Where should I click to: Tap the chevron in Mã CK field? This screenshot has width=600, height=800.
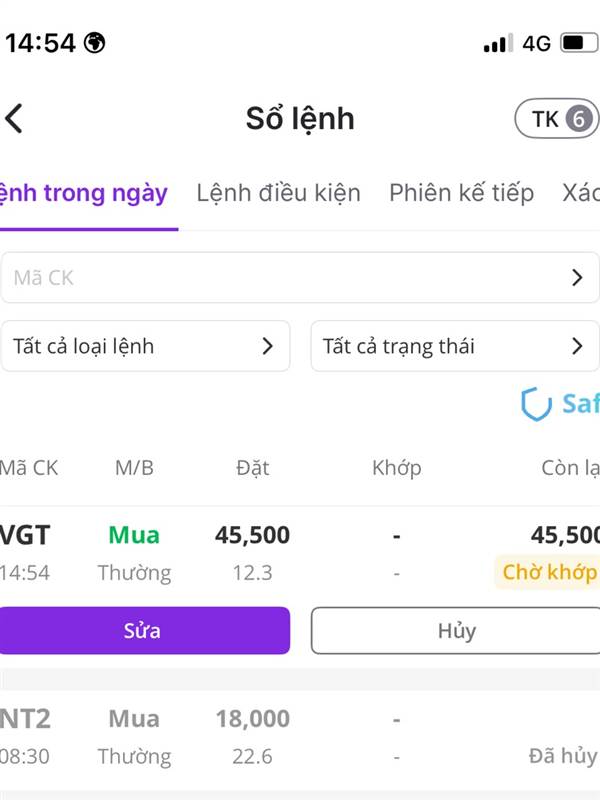pyautogui.click(x=577, y=278)
